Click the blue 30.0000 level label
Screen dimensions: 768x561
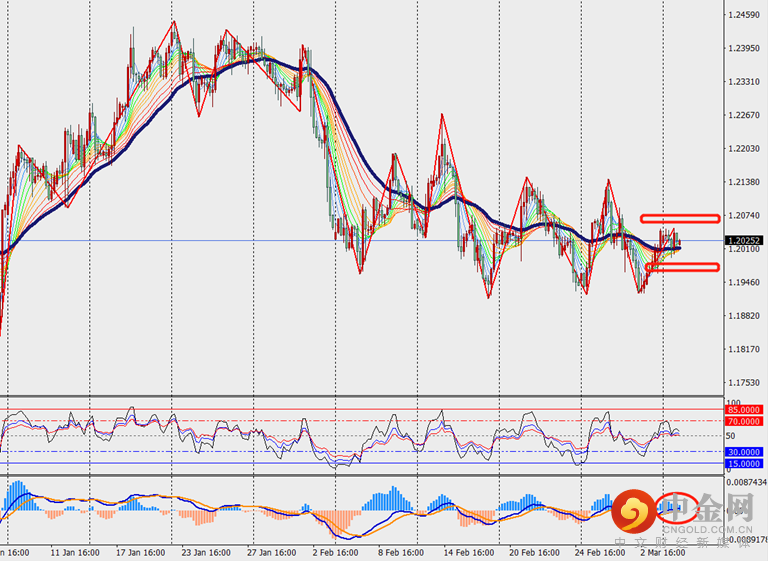tap(745, 452)
